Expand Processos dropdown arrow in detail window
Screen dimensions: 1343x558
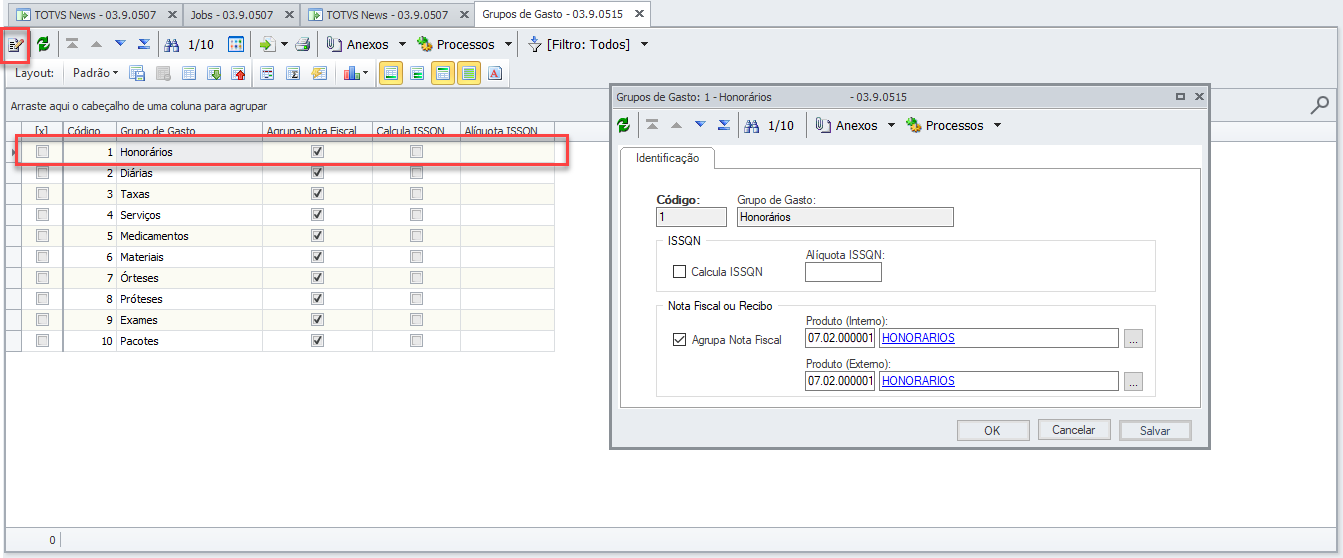997,125
